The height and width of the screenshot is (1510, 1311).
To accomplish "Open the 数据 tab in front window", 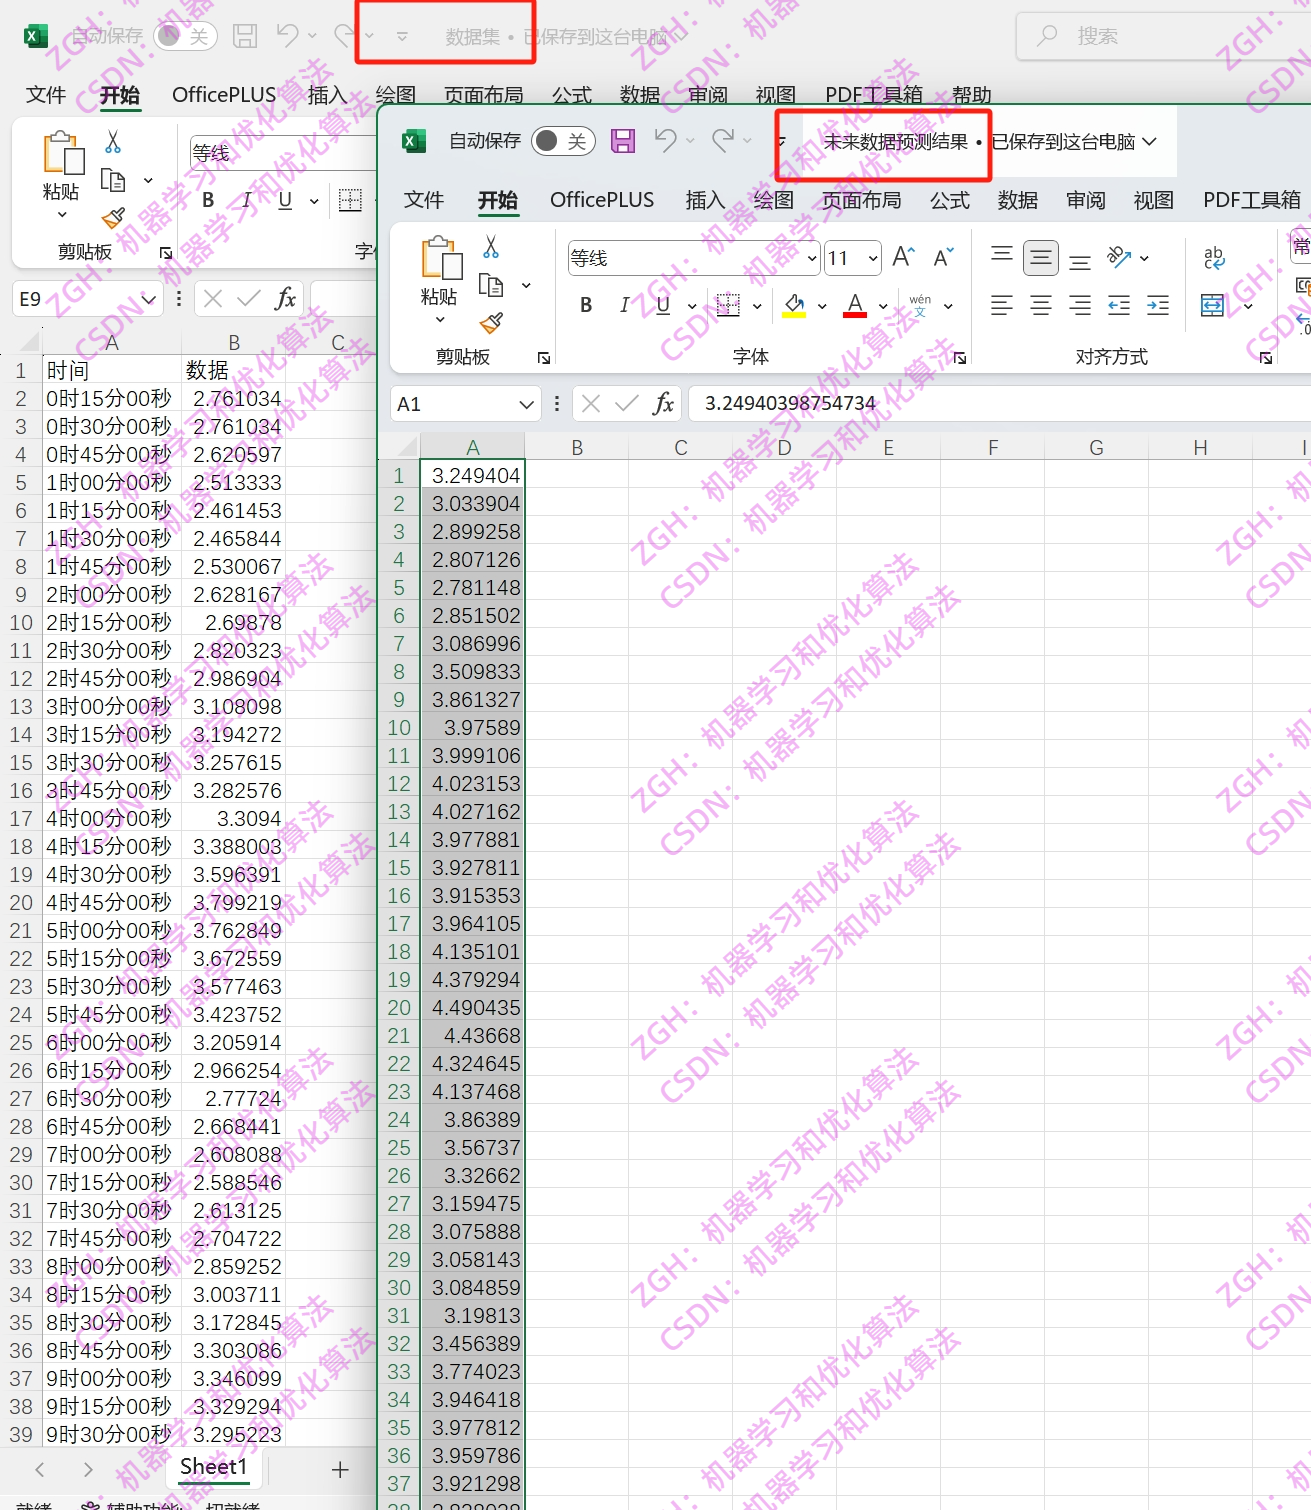I will pyautogui.click(x=1018, y=200).
